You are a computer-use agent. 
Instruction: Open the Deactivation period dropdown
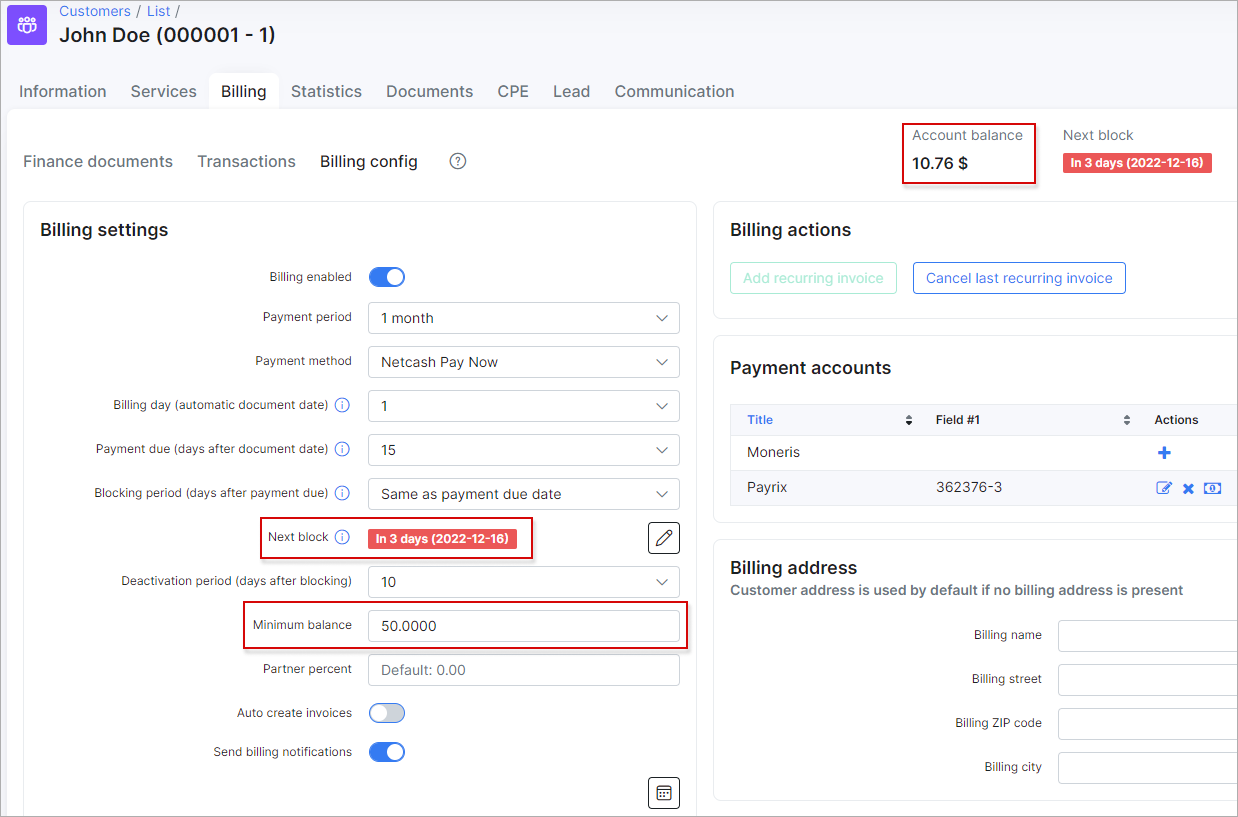[x=523, y=582]
